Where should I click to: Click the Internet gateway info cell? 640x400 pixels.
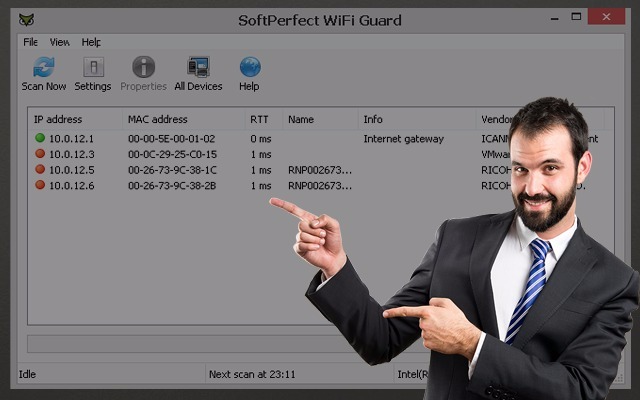tap(403, 139)
